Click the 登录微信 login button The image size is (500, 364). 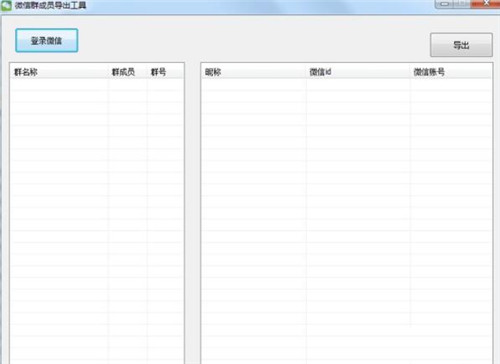coord(47,40)
